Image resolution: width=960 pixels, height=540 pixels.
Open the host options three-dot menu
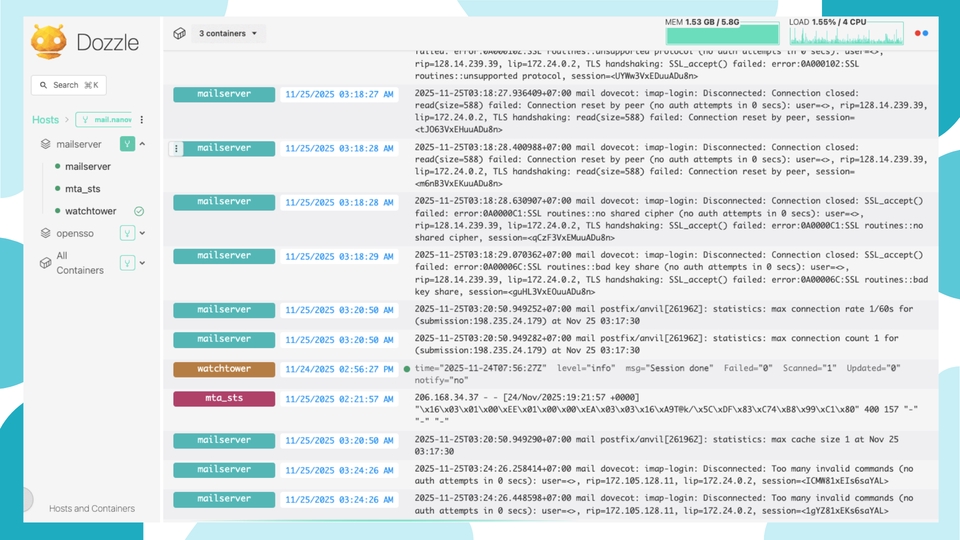coord(142,119)
